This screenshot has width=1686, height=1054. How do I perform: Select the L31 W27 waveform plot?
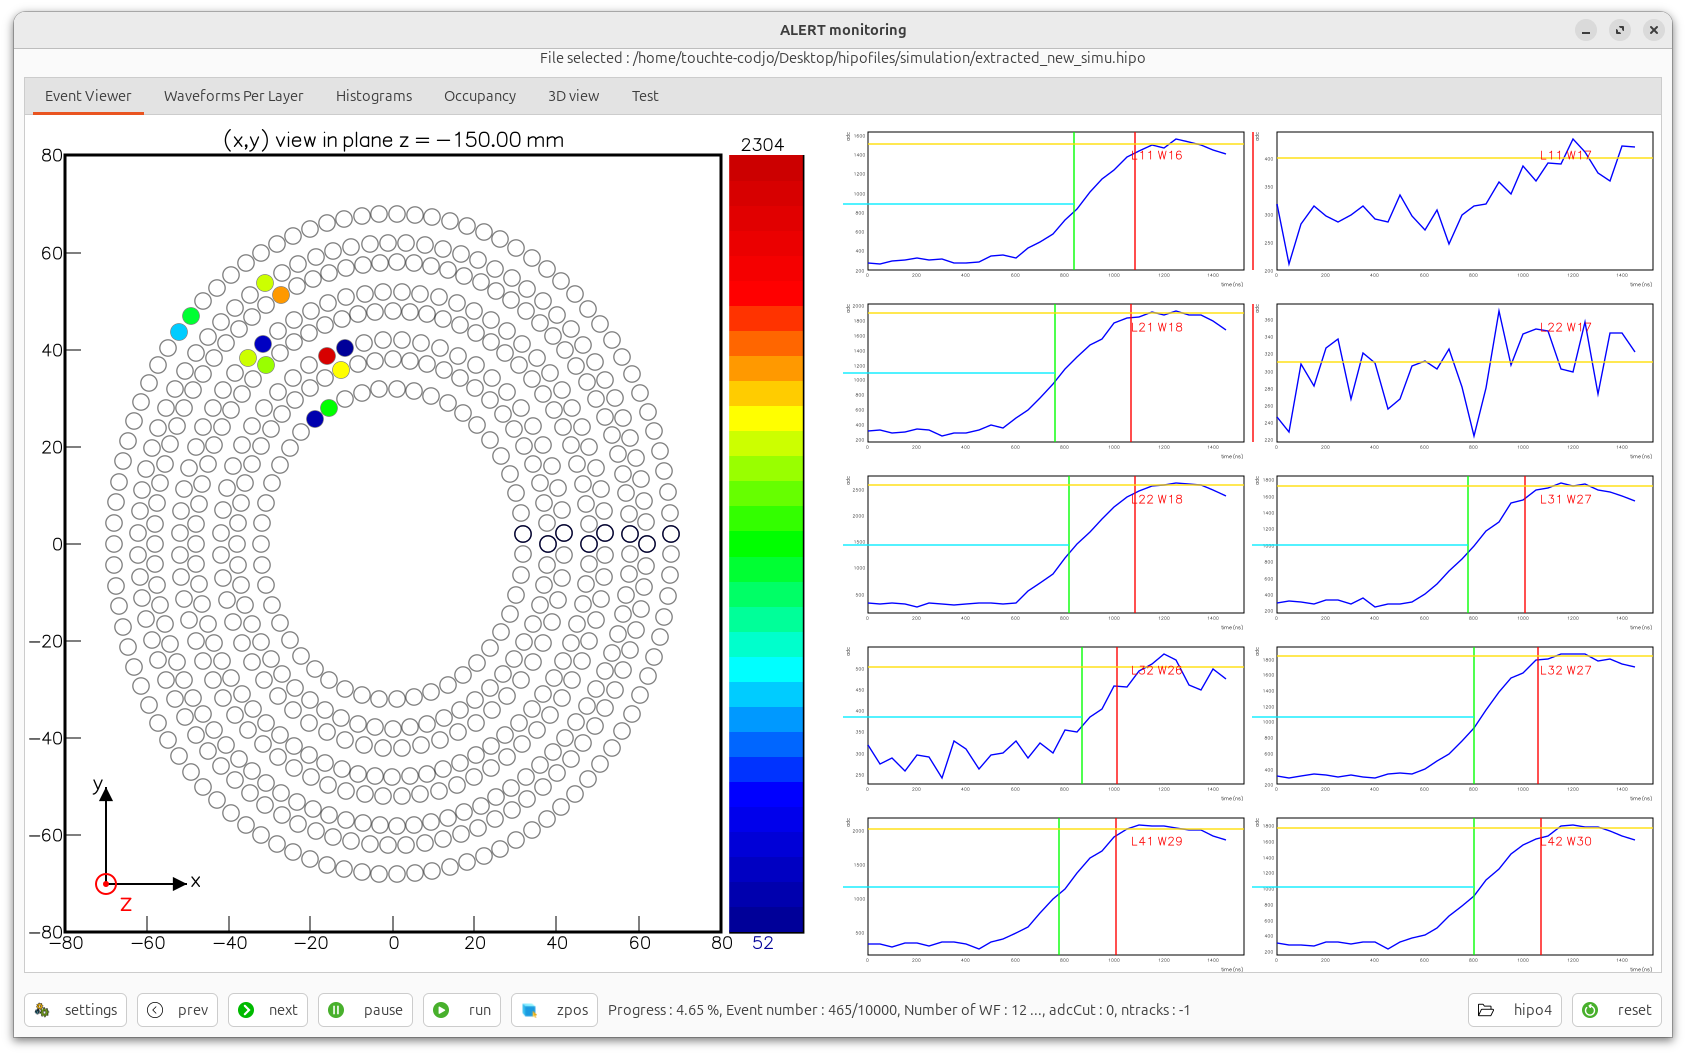click(1465, 544)
